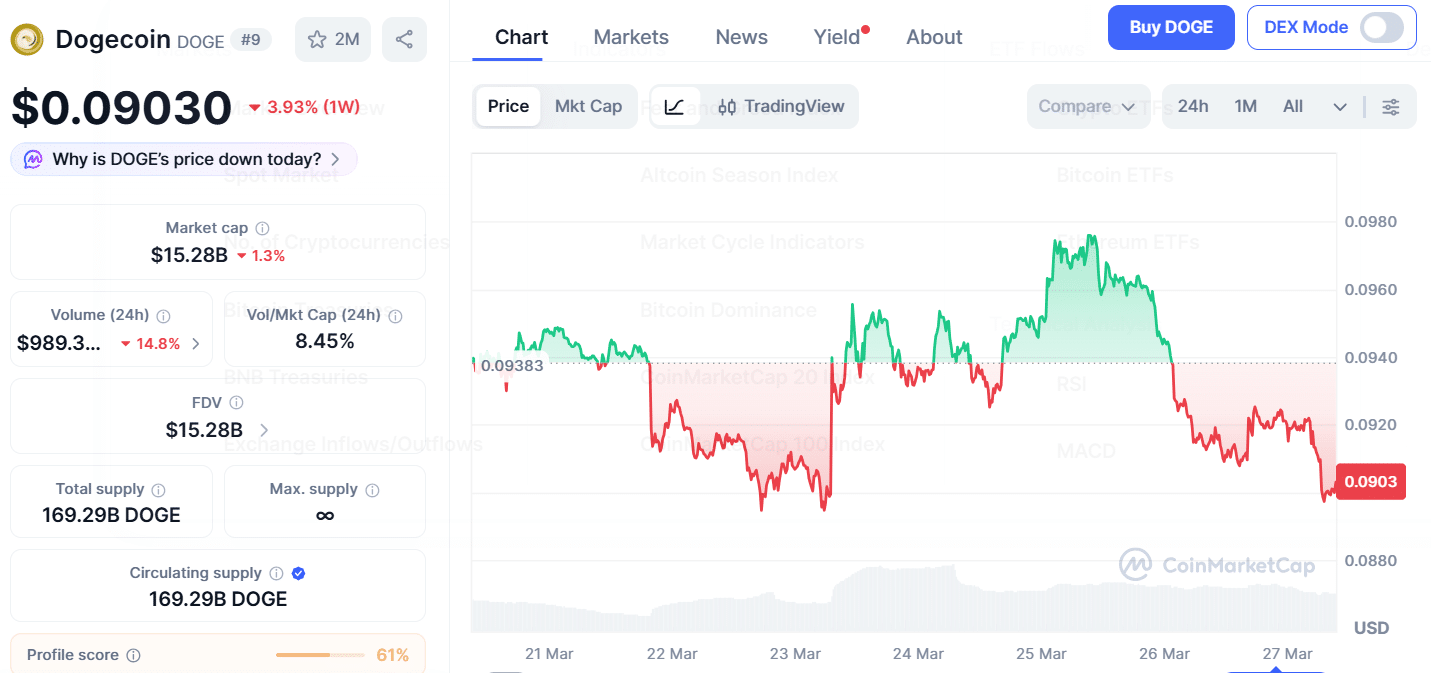Toggle DEX Mode switch

tap(1381, 28)
